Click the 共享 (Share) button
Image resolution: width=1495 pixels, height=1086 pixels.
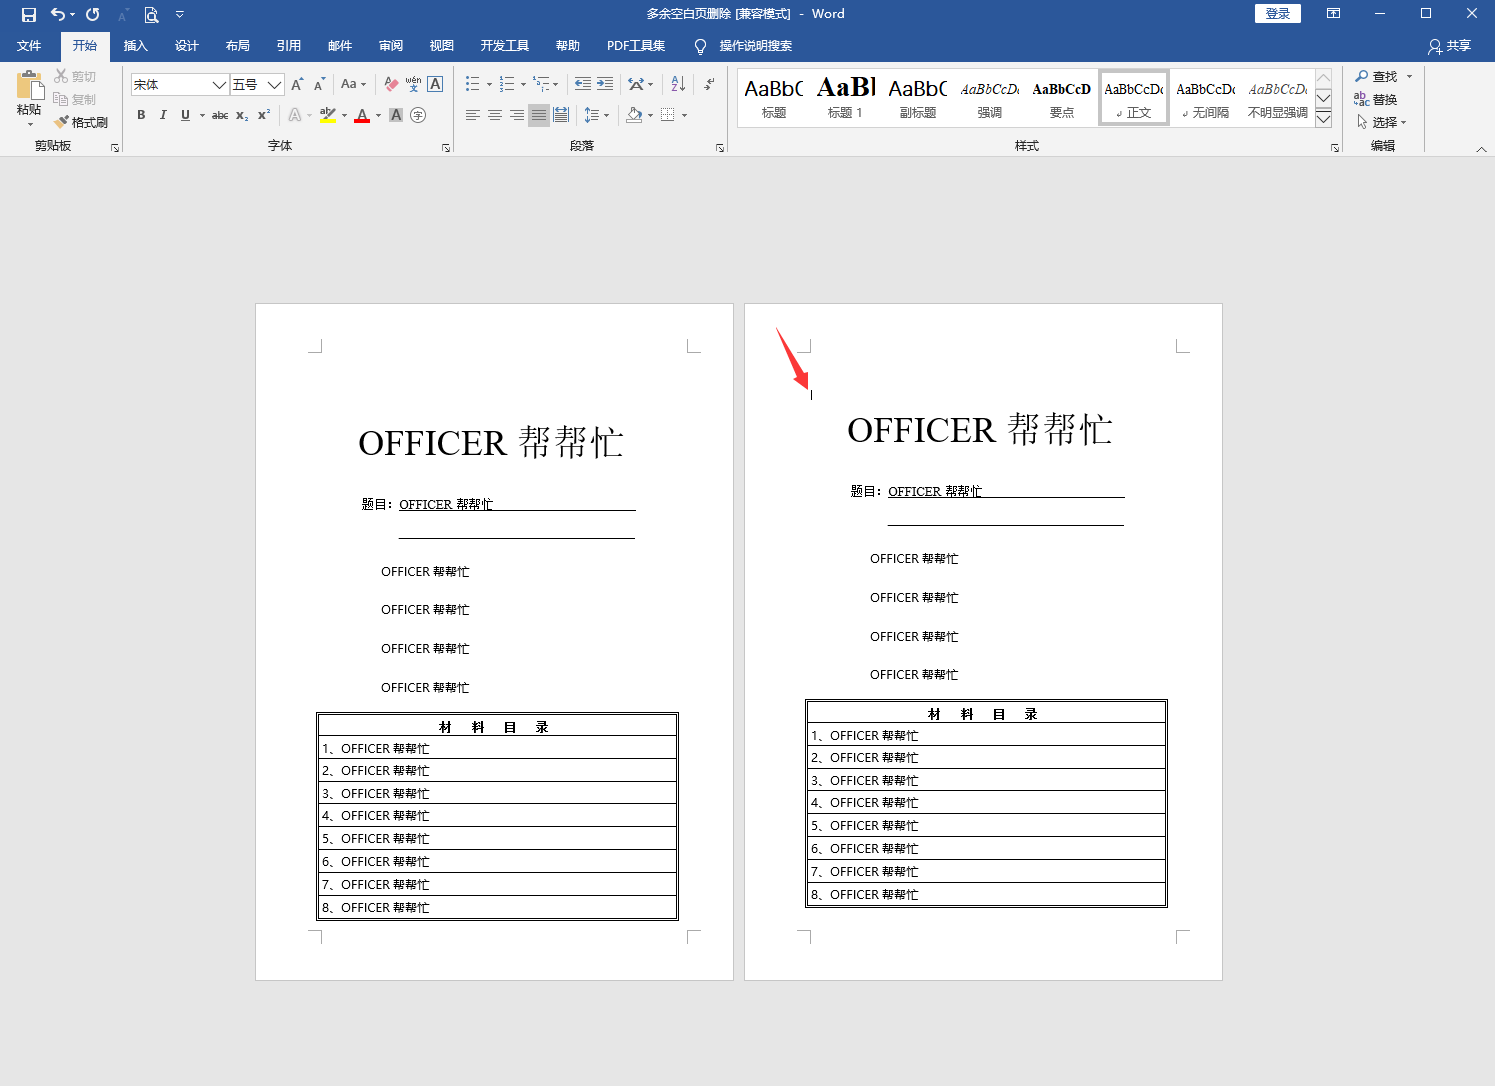(1449, 46)
